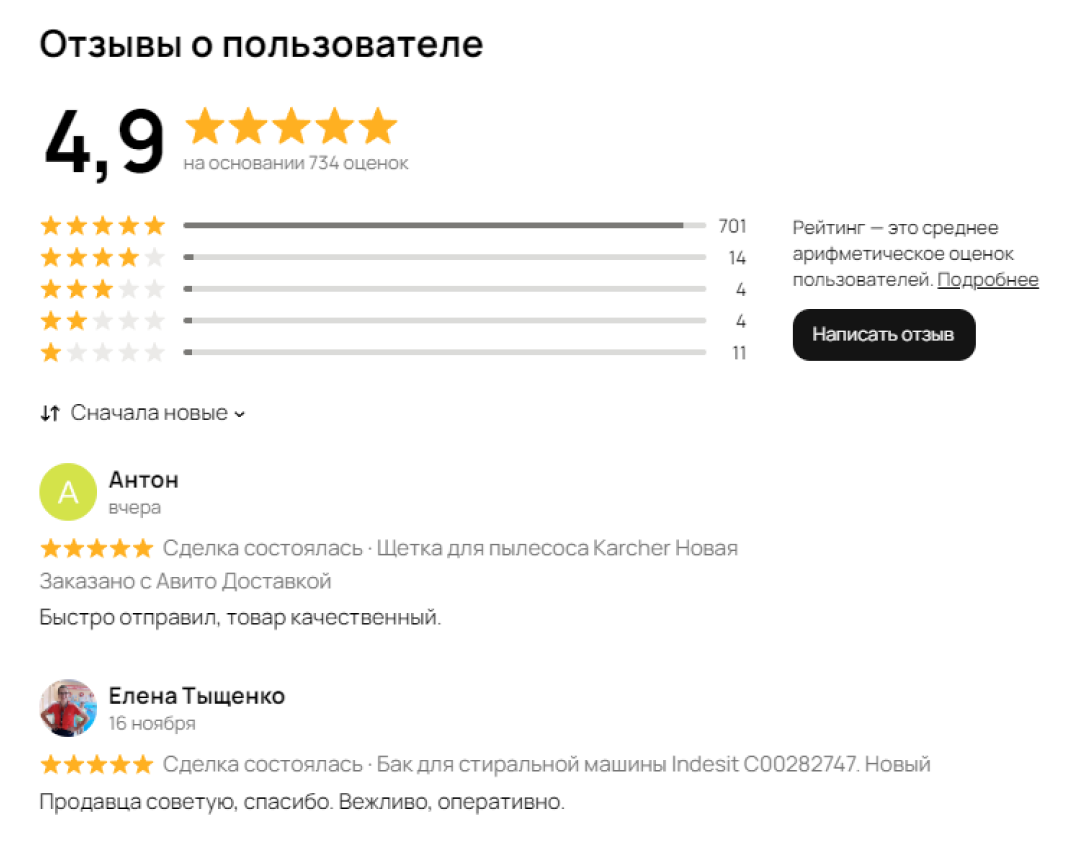This screenshot has height=845, width=1080.
Task: Open "Щетка для пылесоса Karcher Новая" listing
Action: coord(556,548)
